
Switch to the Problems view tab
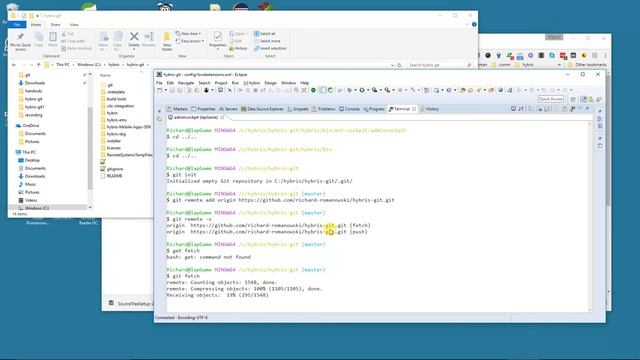click(x=323, y=109)
